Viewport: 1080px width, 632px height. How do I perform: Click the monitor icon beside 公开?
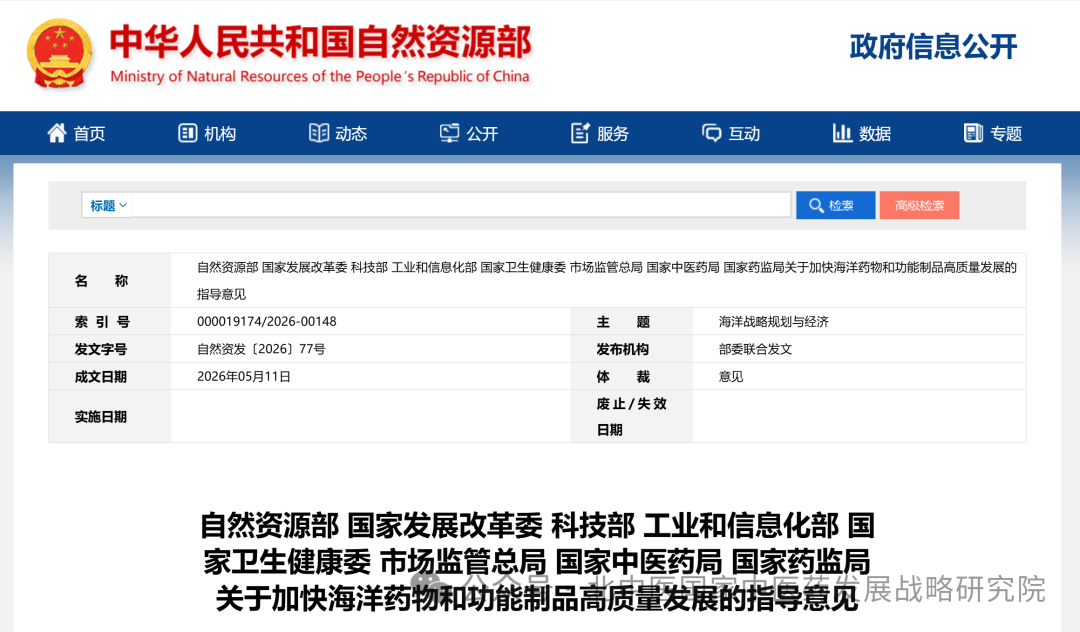pyautogui.click(x=449, y=133)
